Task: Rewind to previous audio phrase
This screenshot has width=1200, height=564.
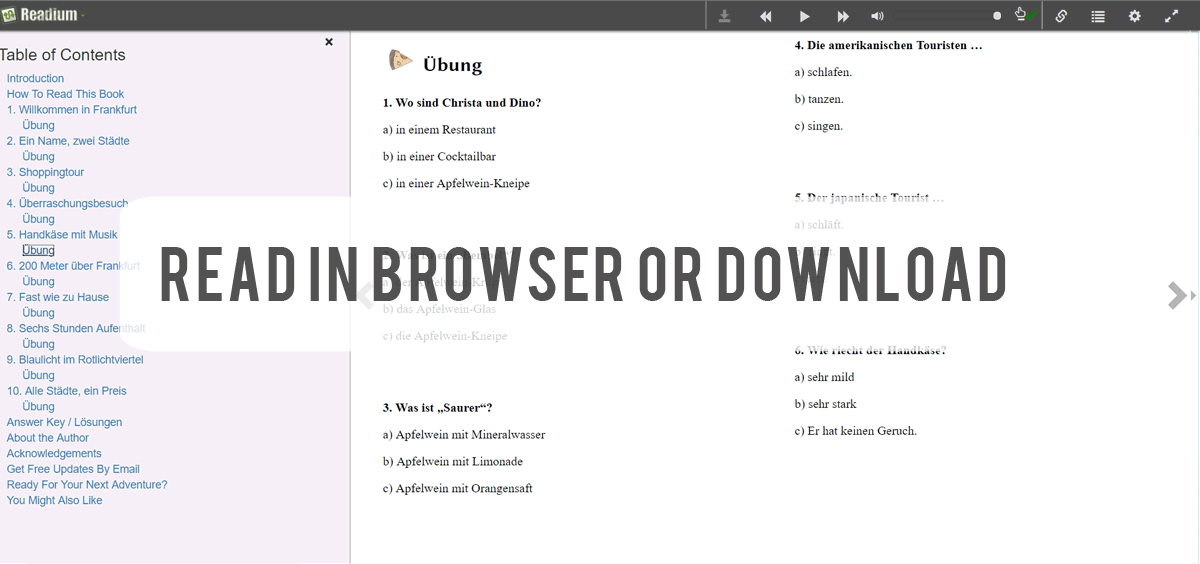Action: (766, 16)
